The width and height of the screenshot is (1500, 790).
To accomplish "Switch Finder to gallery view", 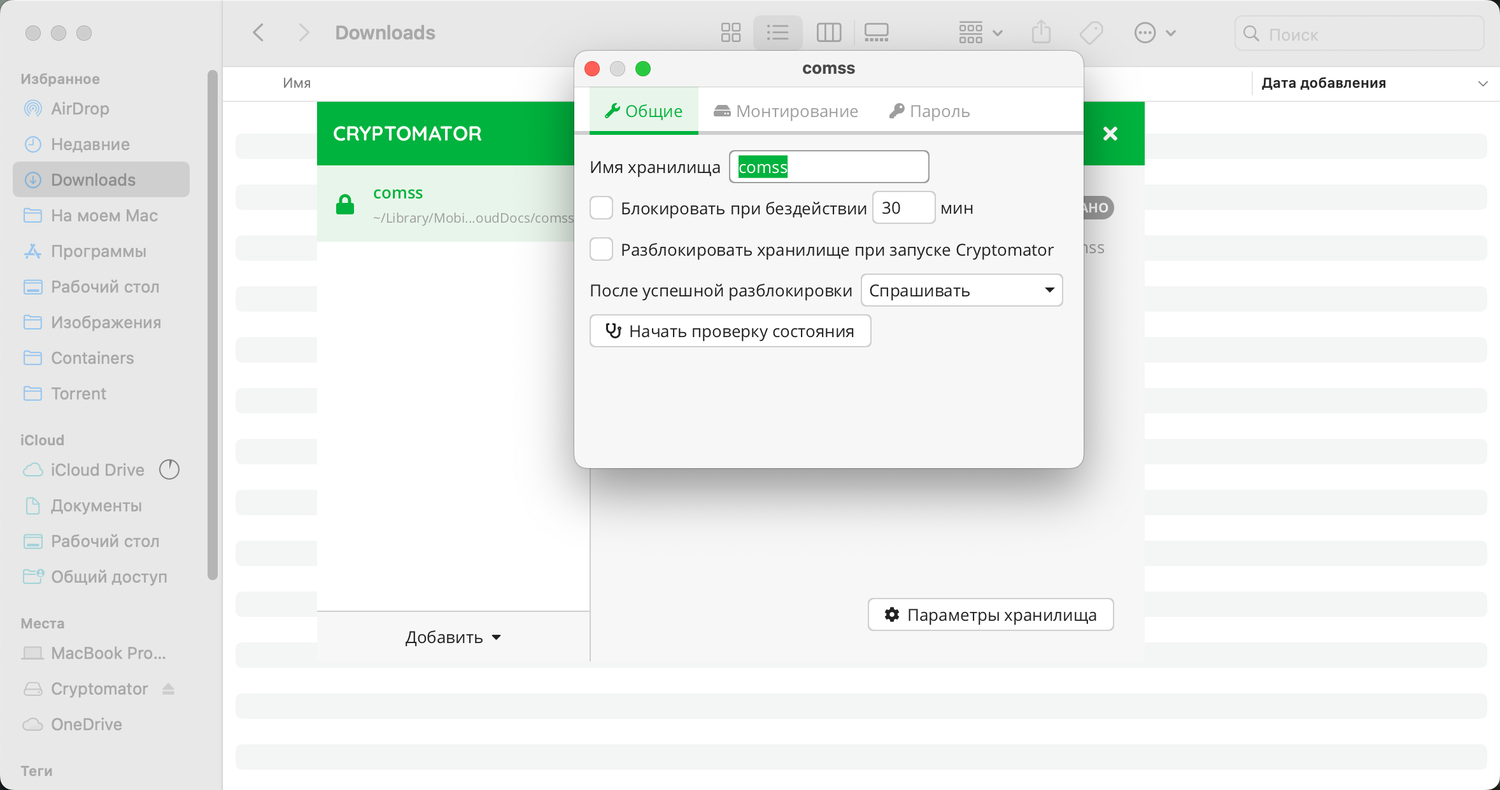I will coord(876,33).
